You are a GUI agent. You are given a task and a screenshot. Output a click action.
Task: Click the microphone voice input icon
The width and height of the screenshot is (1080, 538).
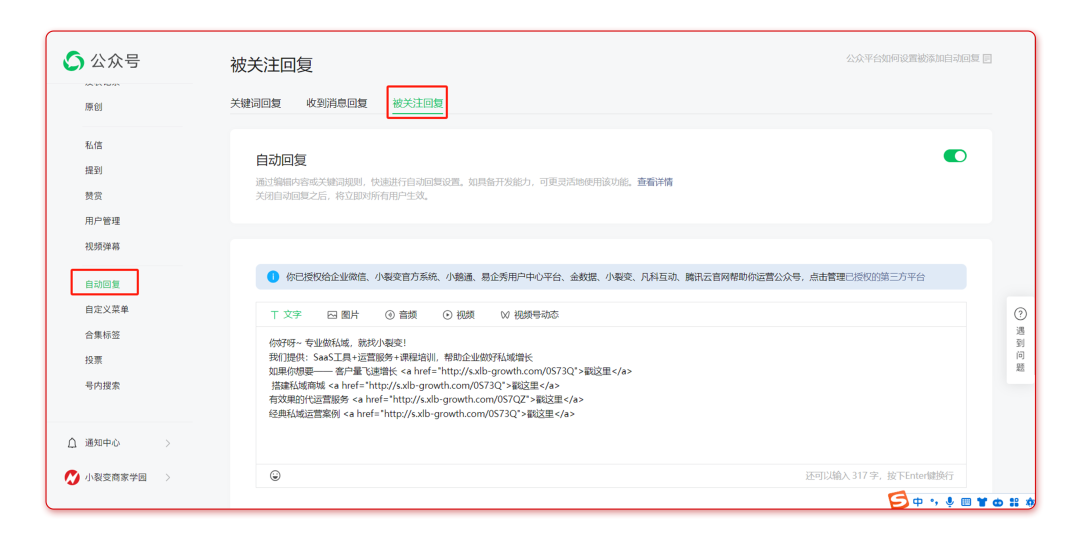pyautogui.click(x=949, y=502)
